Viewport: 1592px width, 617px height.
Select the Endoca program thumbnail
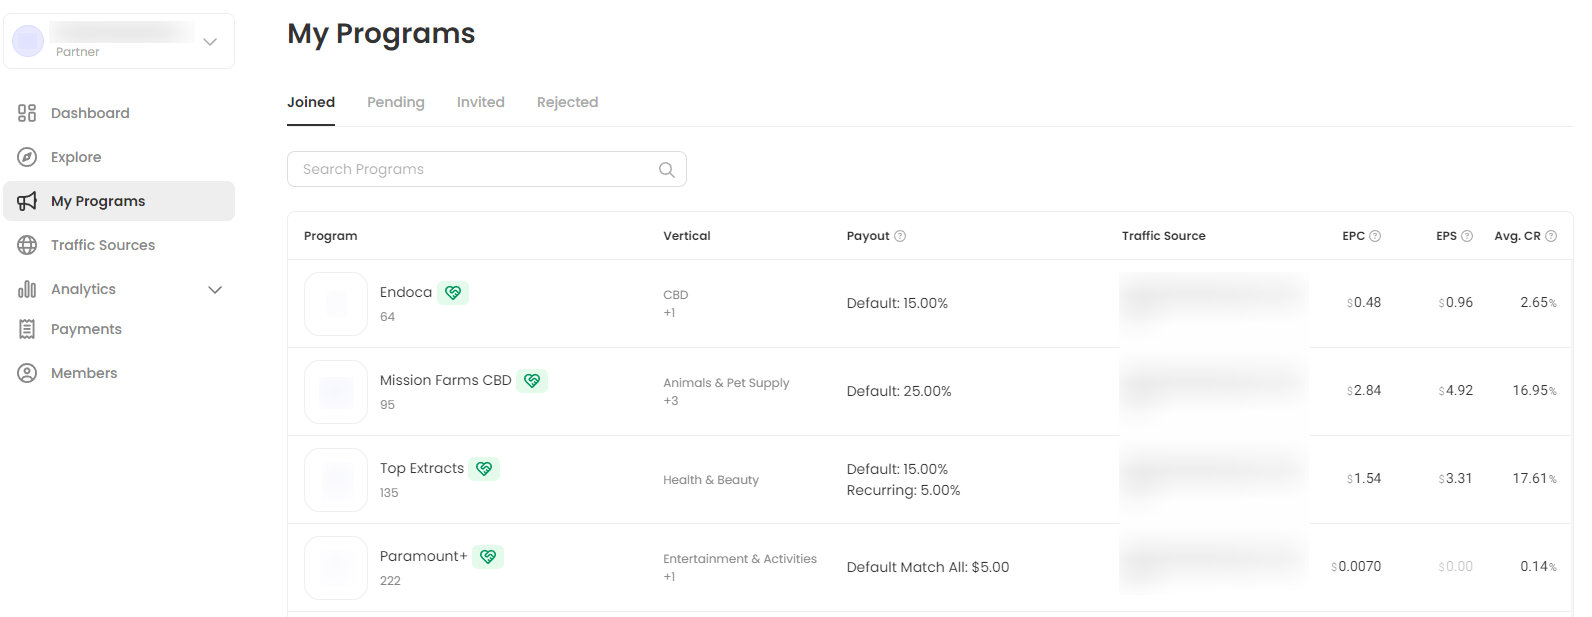click(336, 304)
